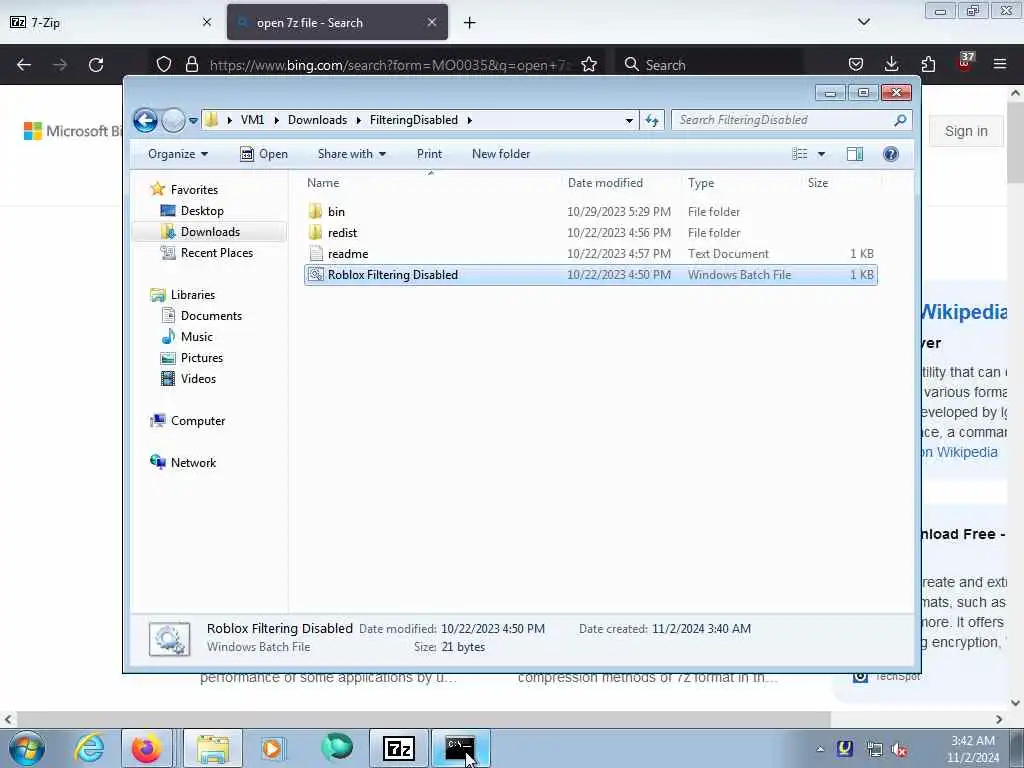This screenshot has height=768, width=1024.
Task: Click VM1 in address breadcrumb
Action: point(252,120)
